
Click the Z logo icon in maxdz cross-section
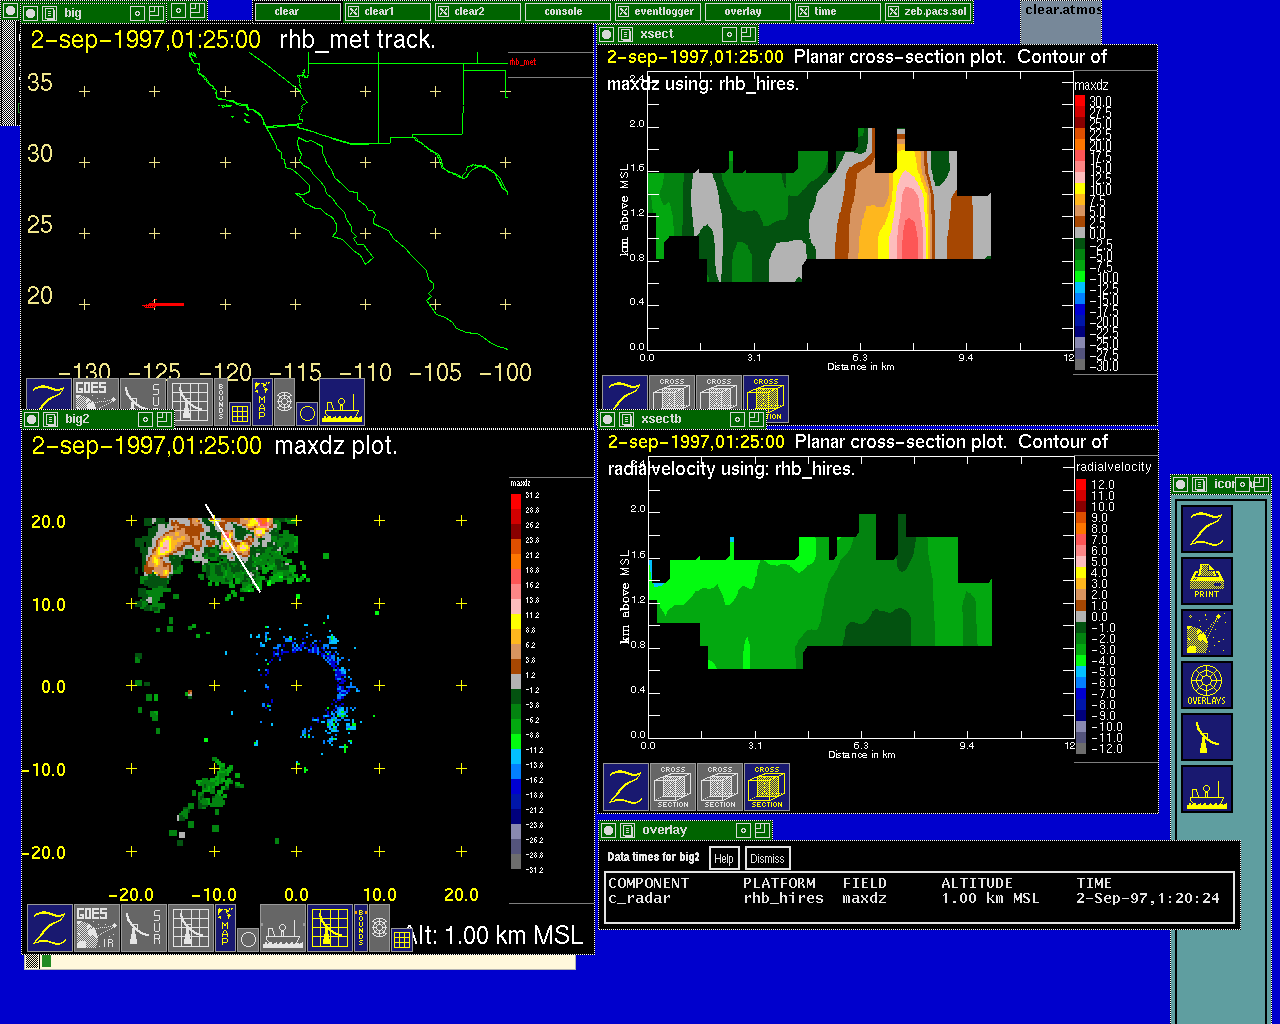tap(625, 399)
